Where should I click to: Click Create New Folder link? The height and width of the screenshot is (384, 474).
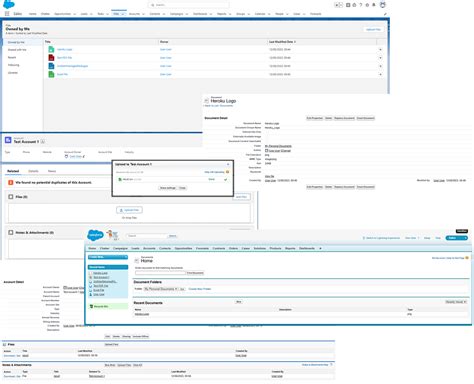pyautogui.click(x=200, y=289)
